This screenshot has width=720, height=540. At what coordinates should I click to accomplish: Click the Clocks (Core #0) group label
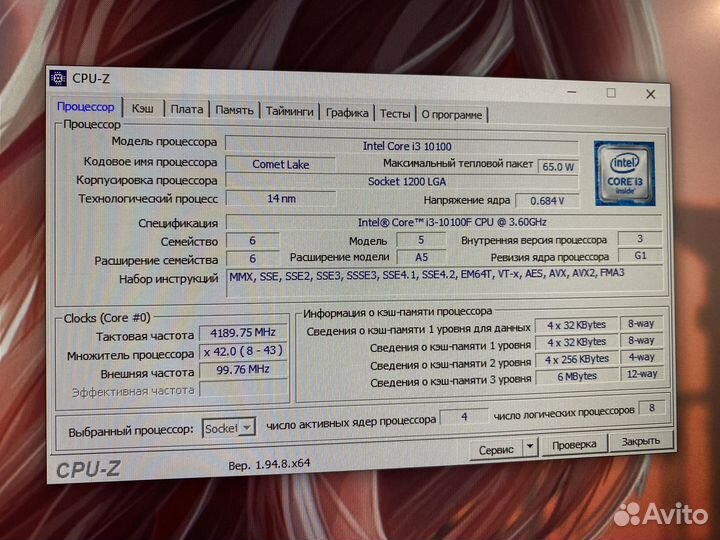[x=107, y=318]
